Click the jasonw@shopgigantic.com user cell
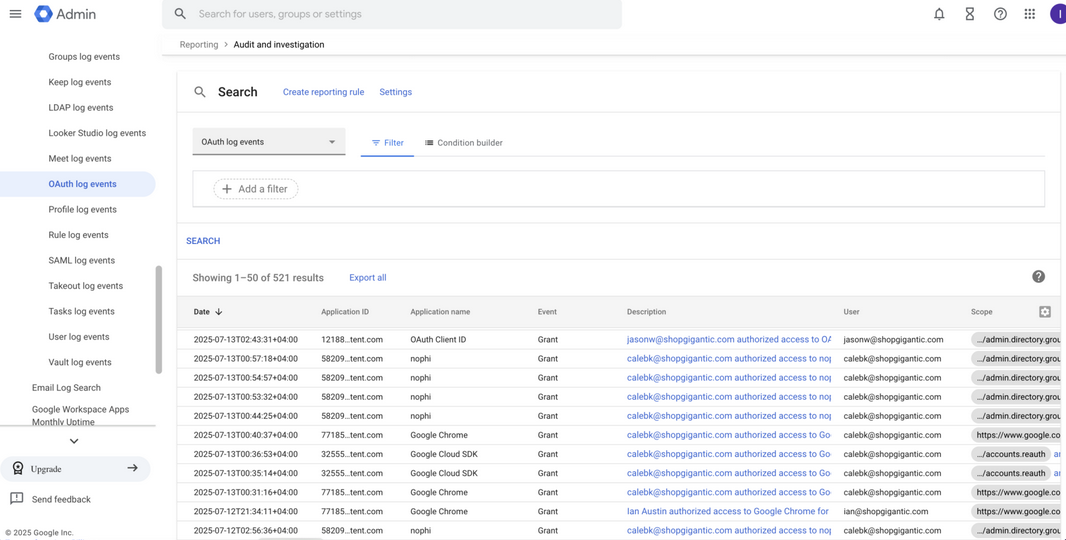 point(893,339)
